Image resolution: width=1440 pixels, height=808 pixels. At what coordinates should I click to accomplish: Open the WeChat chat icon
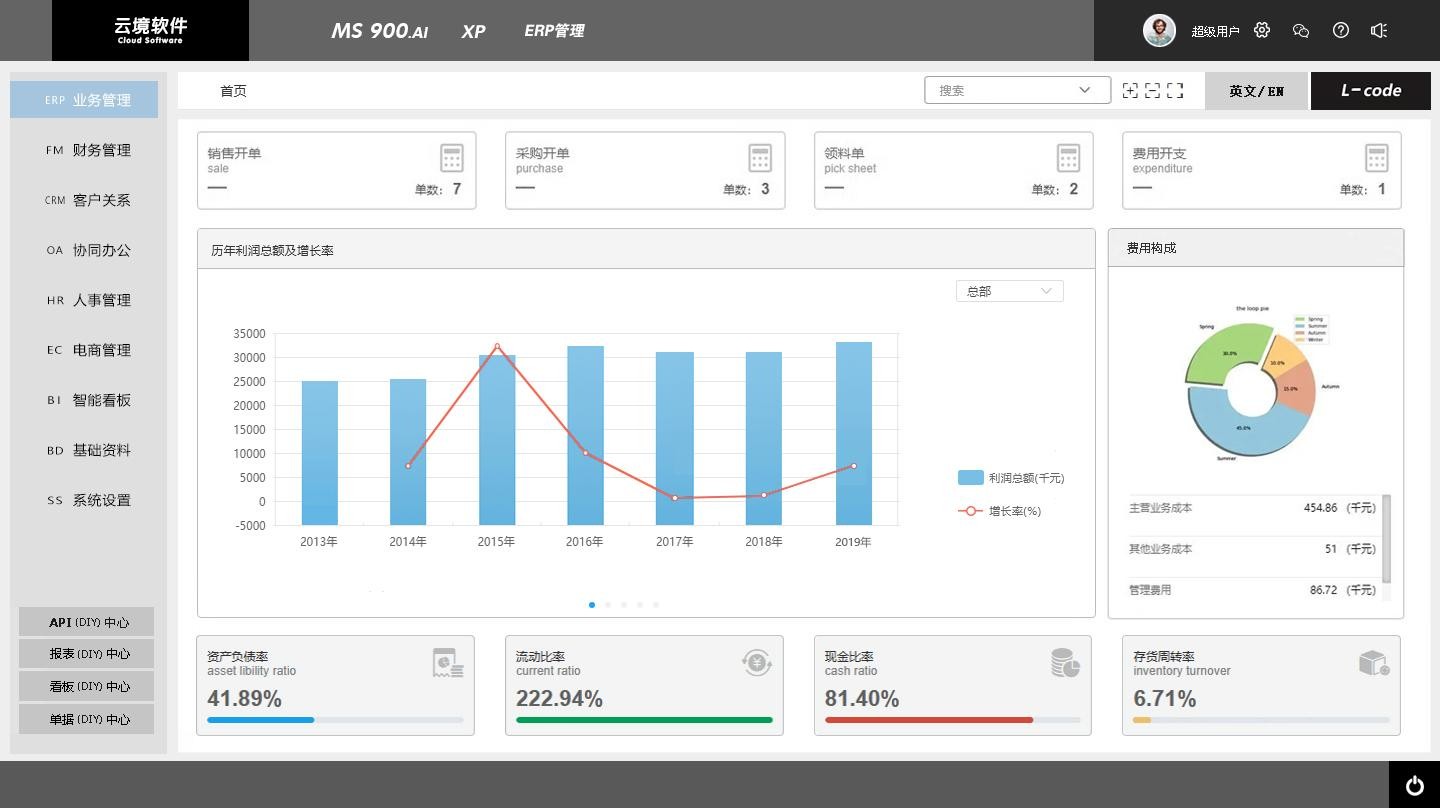pyautogui.click(x=1301, y=30)
